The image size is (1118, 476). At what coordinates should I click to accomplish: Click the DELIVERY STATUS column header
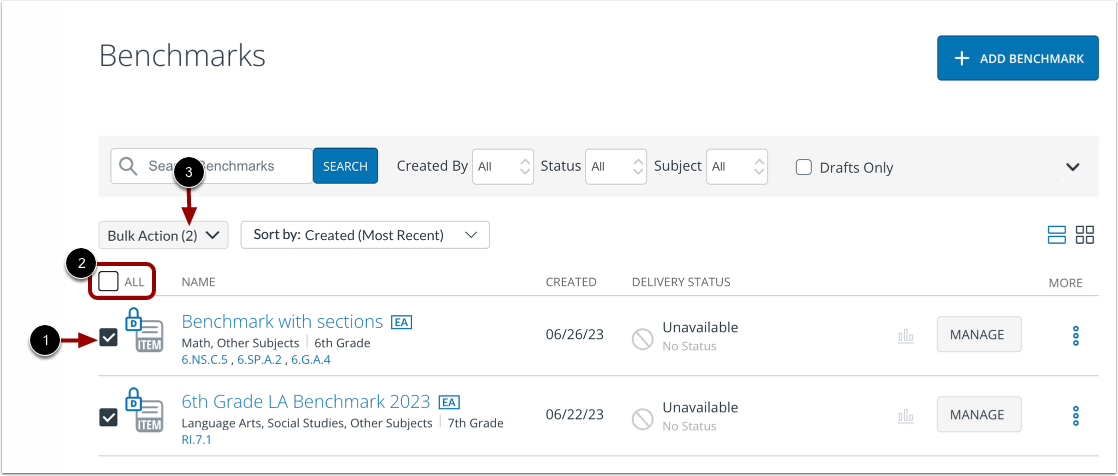(x=681, y=282)
